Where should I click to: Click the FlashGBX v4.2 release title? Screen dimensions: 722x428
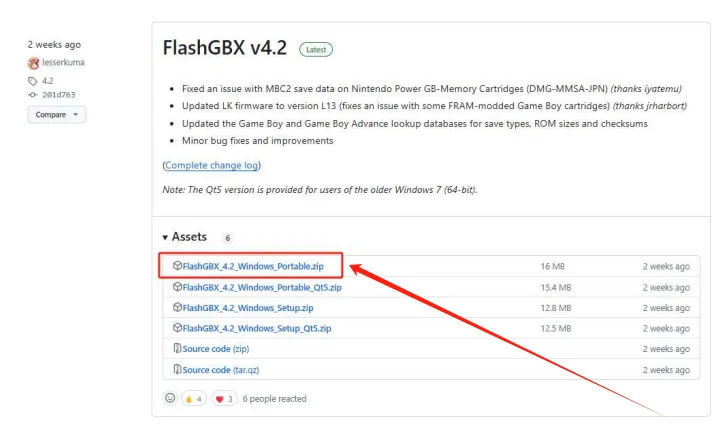224,48
